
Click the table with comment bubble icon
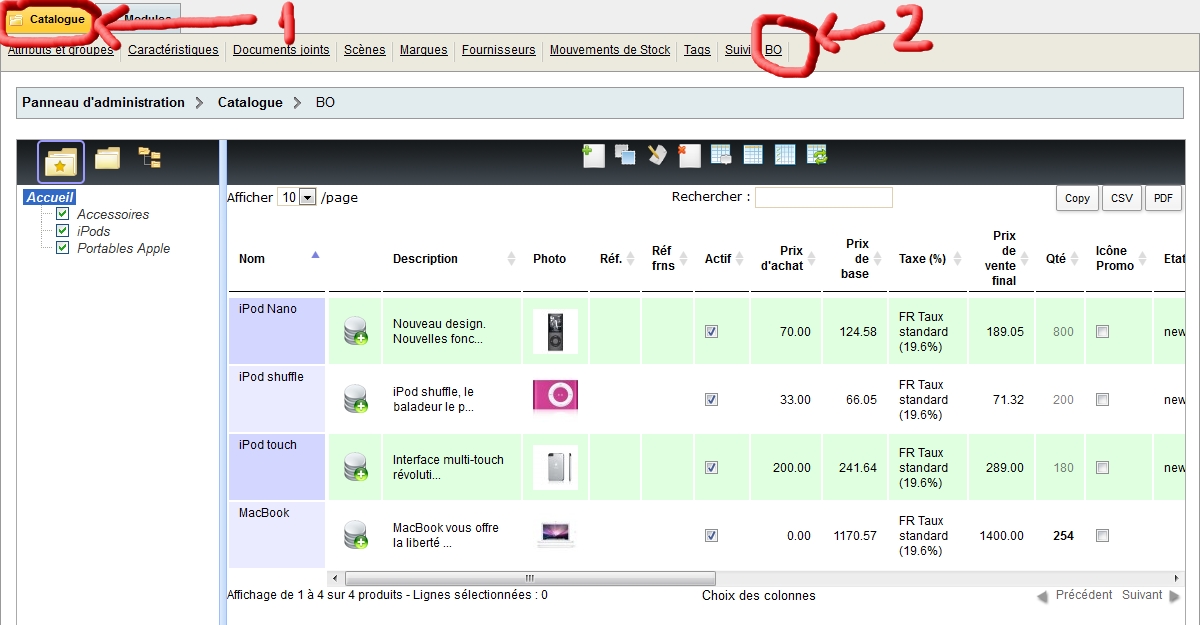tap(721, 155)
